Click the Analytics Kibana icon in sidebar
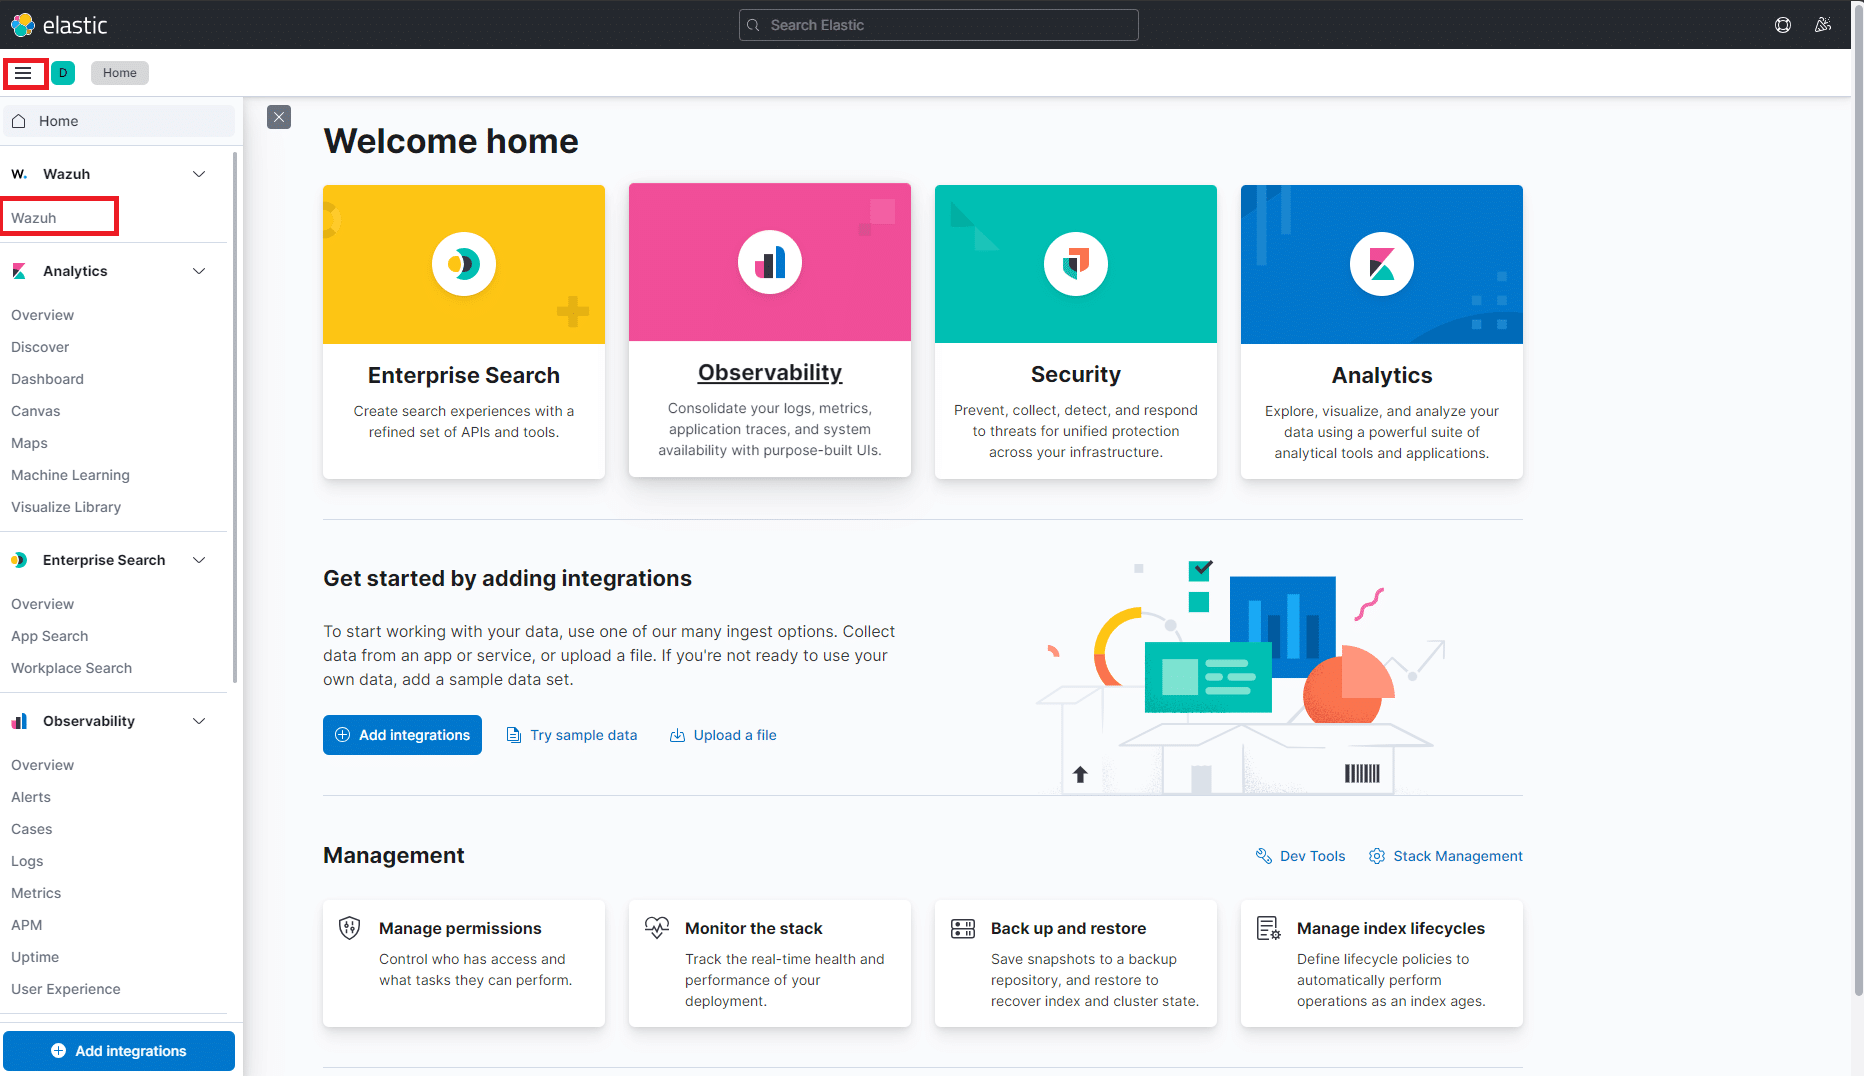 (19, 271)
